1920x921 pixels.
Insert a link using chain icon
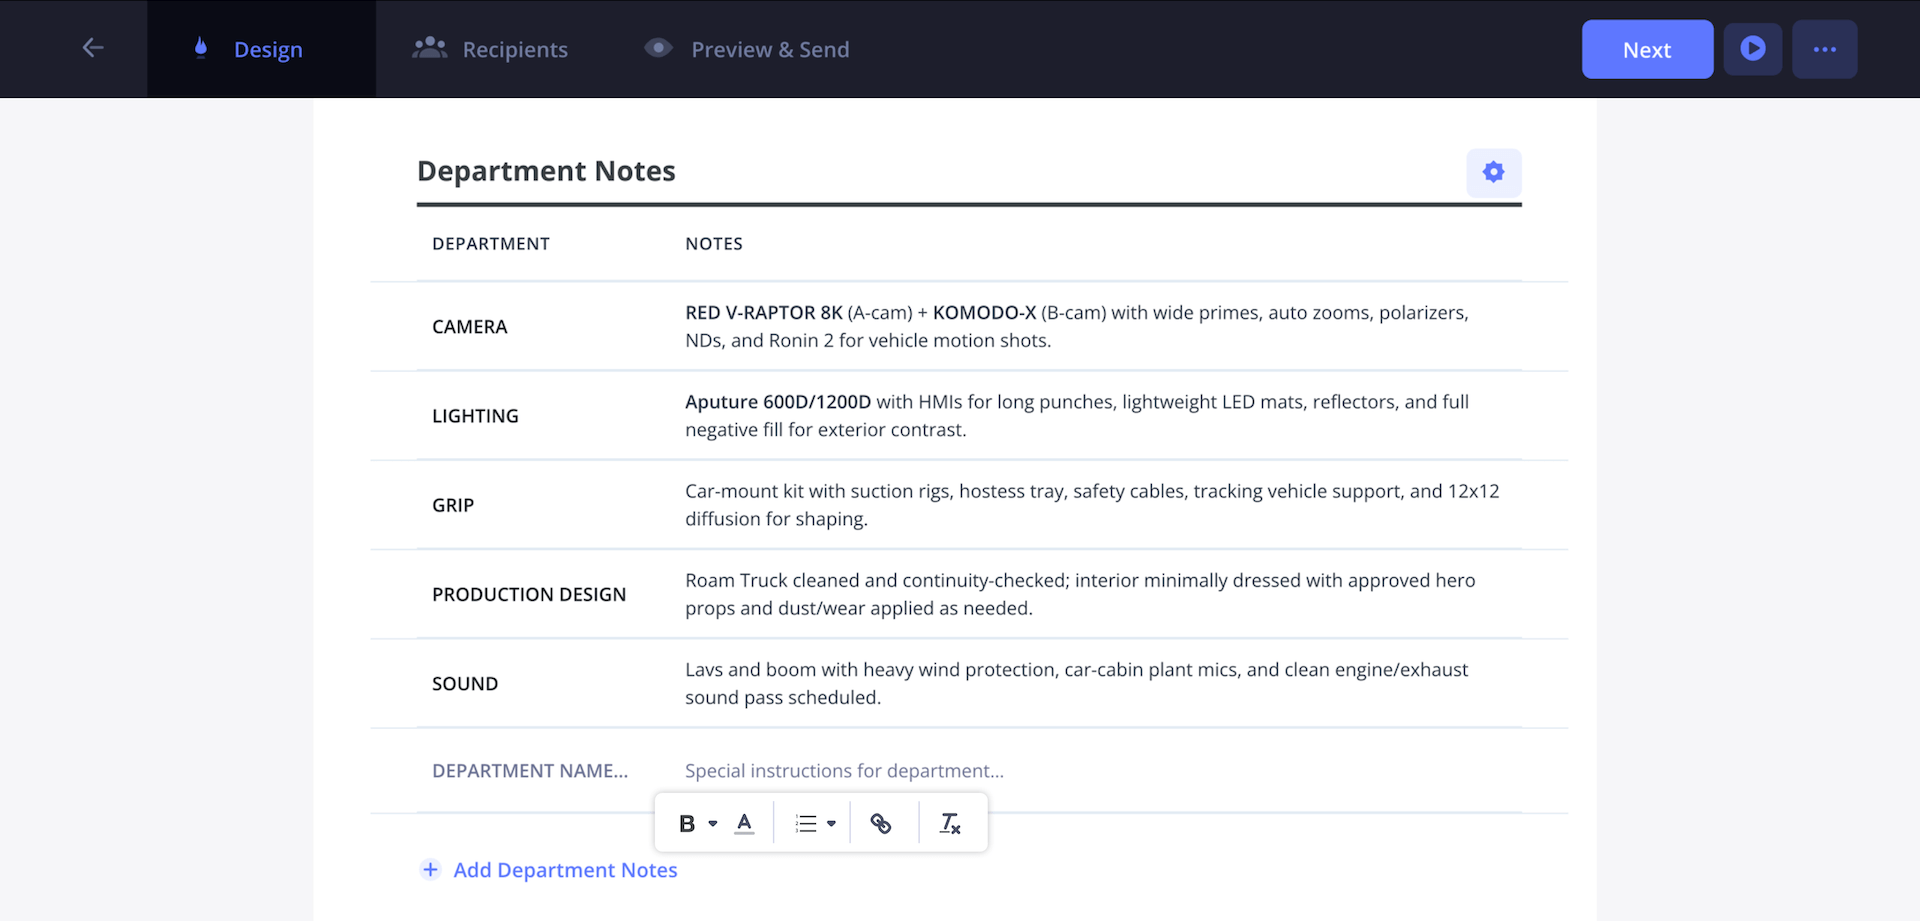coord(880,824)
